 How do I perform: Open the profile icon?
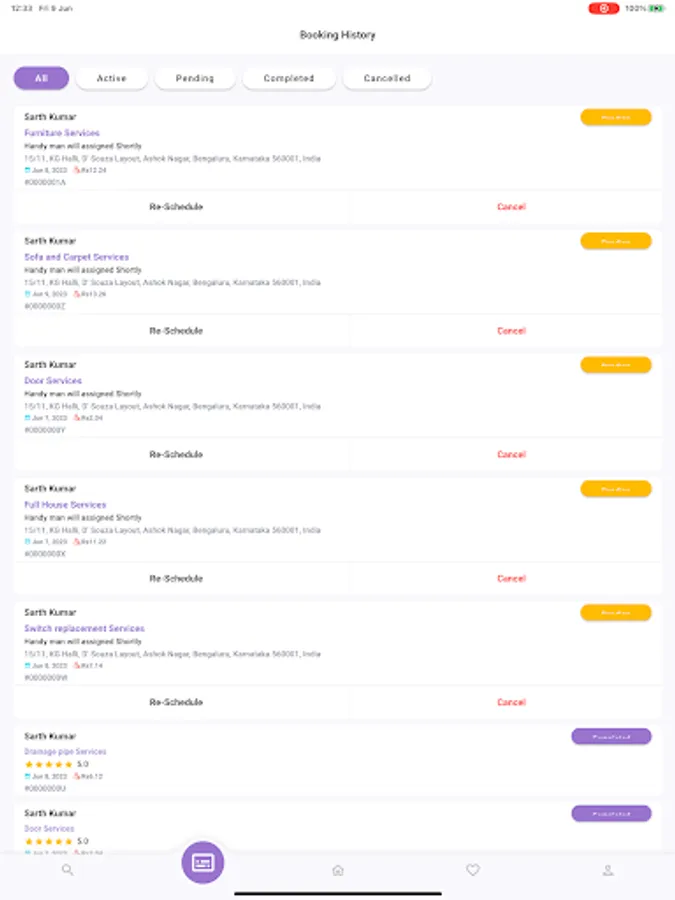(607, 870)
